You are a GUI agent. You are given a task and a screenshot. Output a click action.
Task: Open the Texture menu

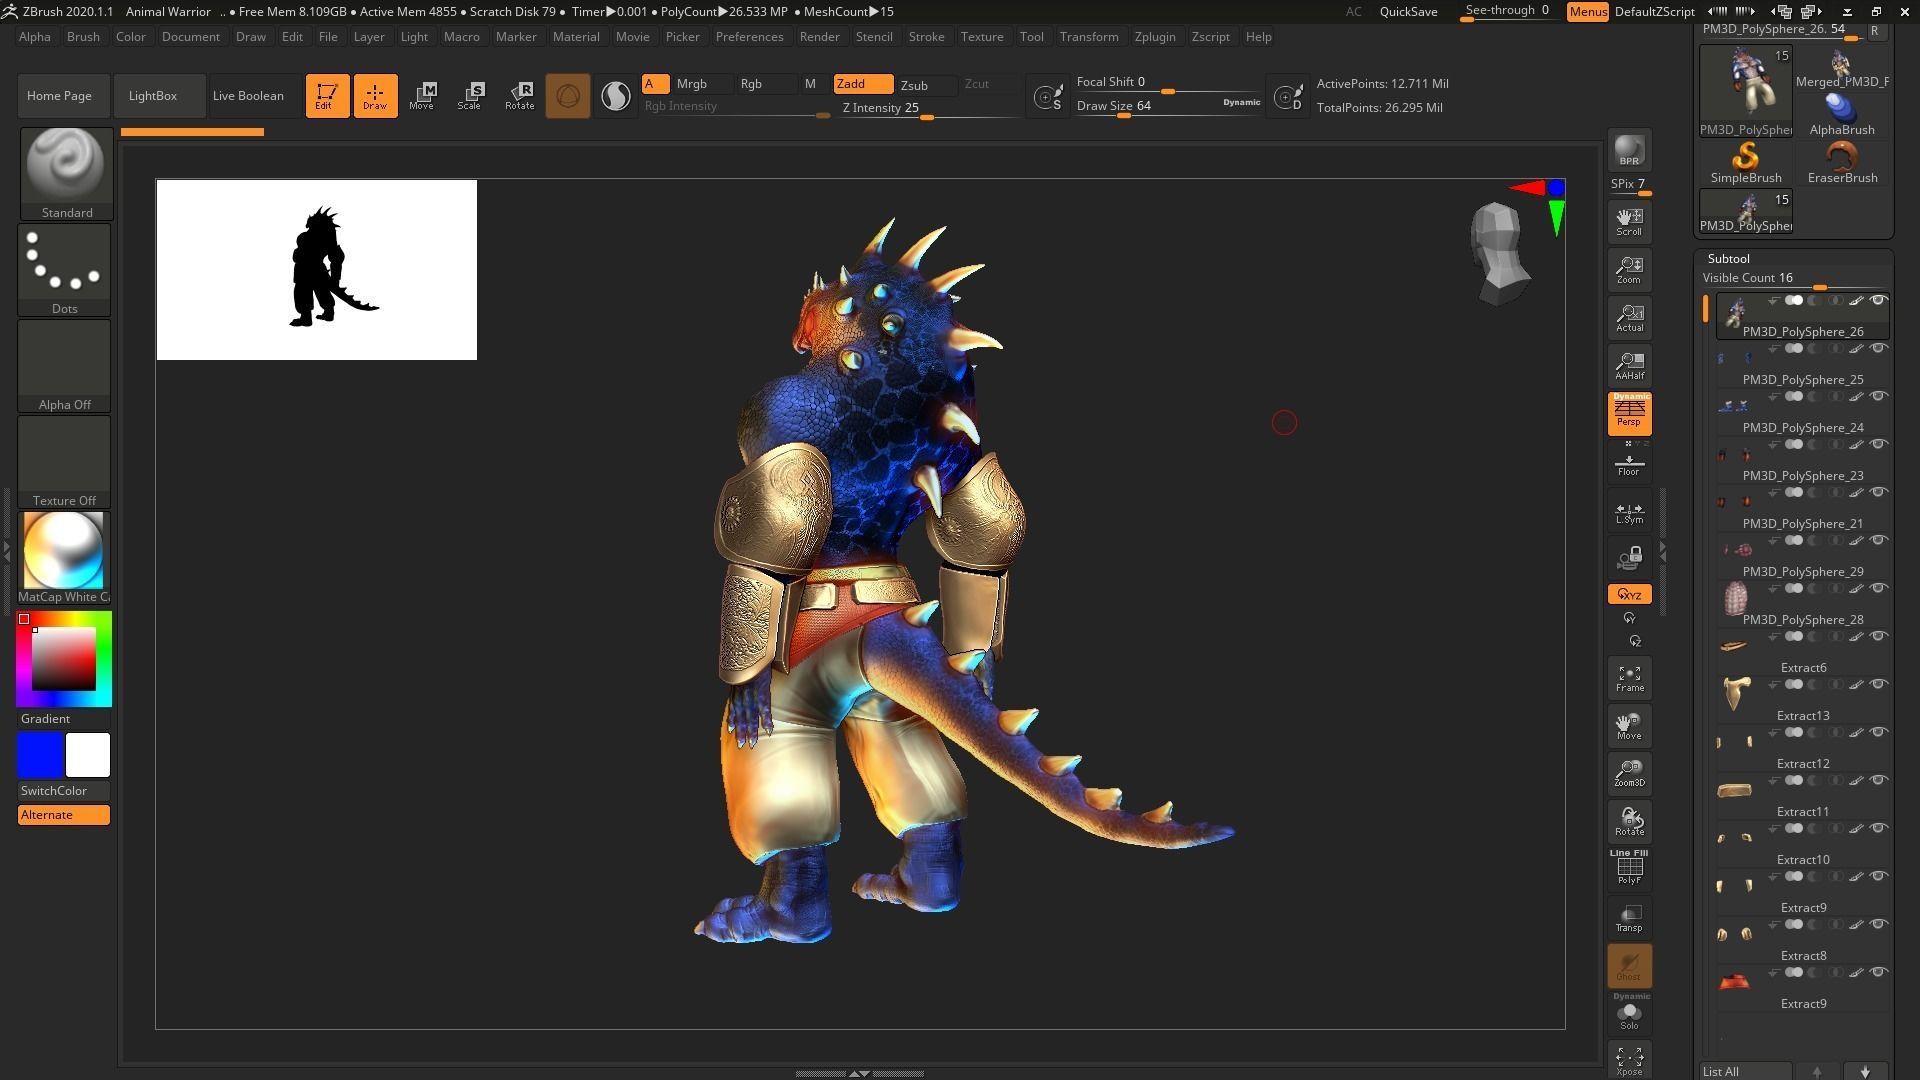point(981,37)
